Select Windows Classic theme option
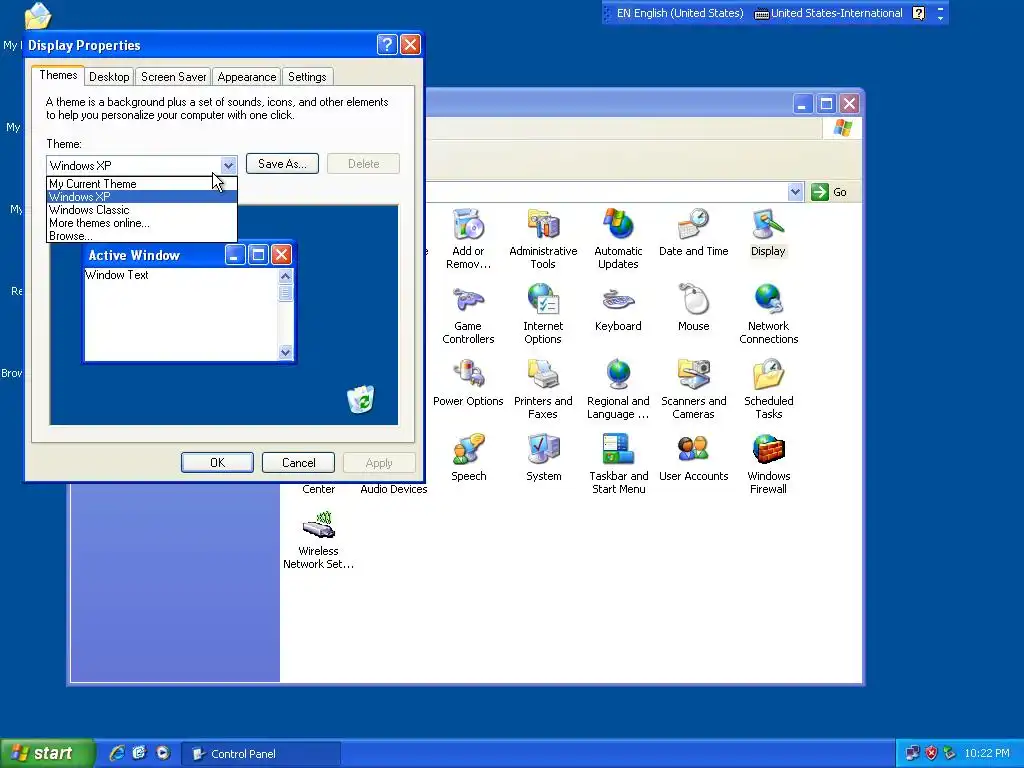1024x768 pixels. point(142,210)
